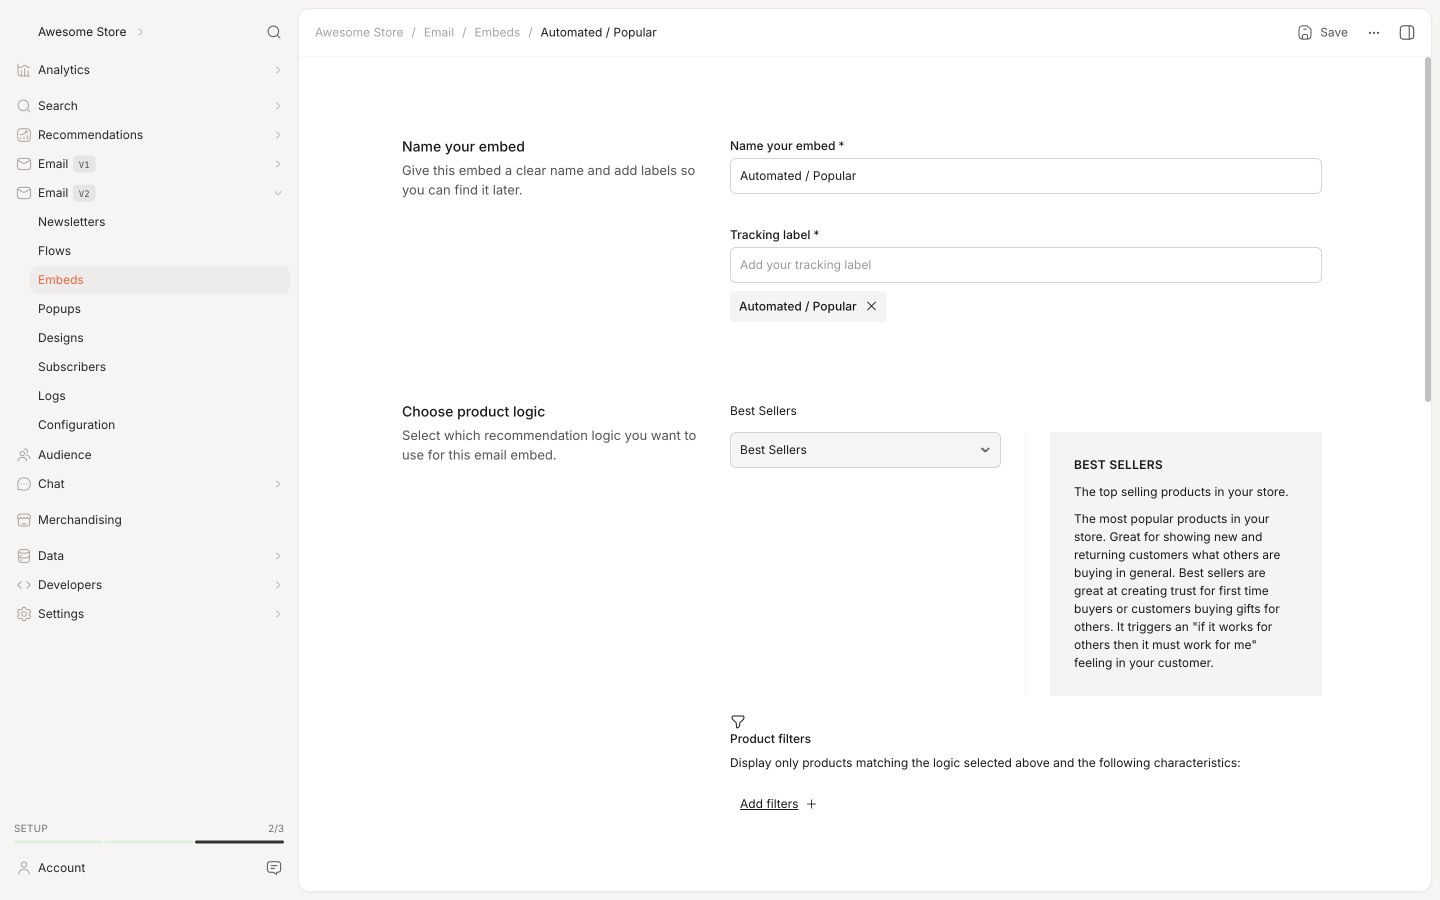Open the search magnifier icon in sidebar header
This screenshot has height=900, width=1440.
[274, 32]
